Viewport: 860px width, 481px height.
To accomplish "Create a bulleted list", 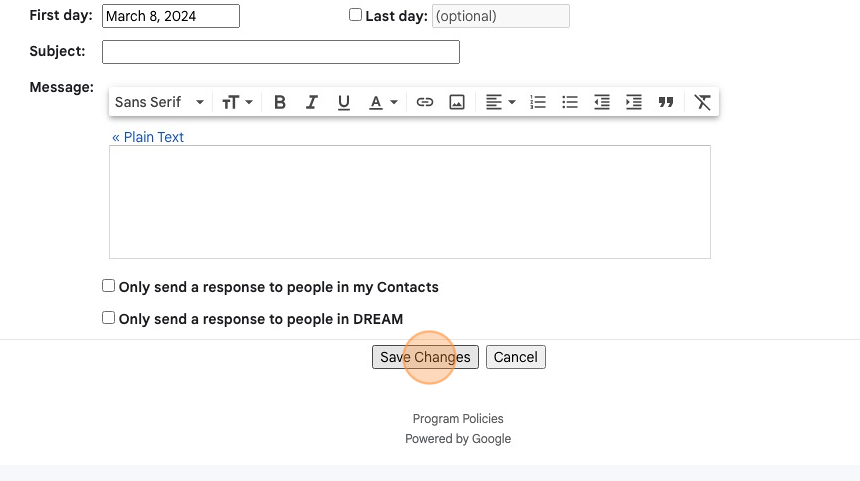I will 569,102.
